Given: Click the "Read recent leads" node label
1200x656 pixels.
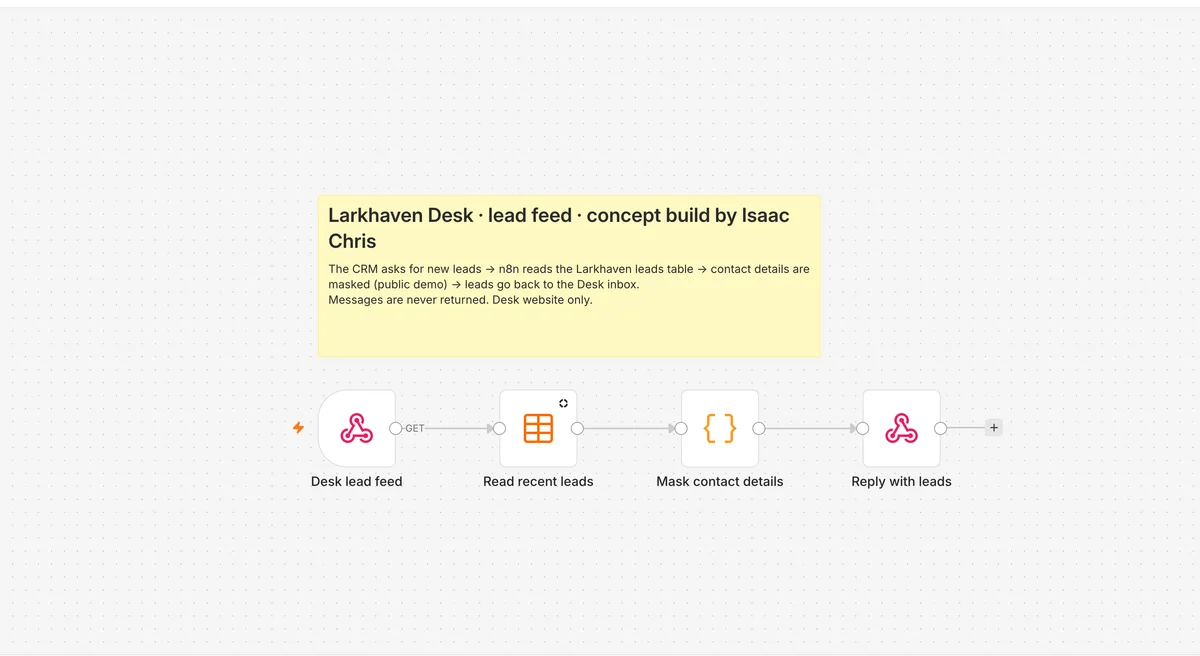Looking at the screenshot, I should (538, 482).
